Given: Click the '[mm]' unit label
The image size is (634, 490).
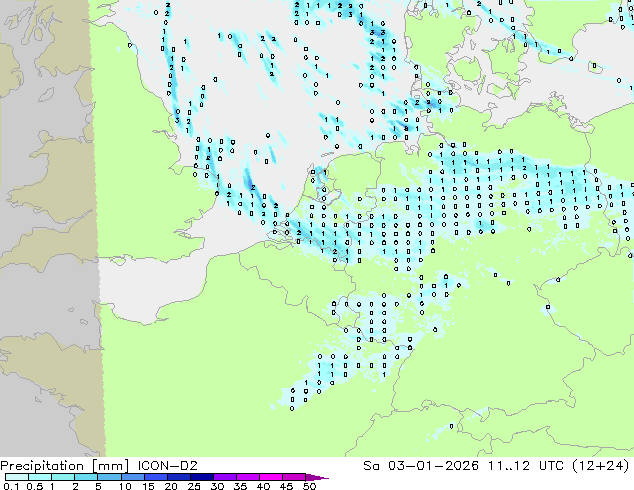Looking at the screenshot, I should pyautogui.click(x=110, y=466).
